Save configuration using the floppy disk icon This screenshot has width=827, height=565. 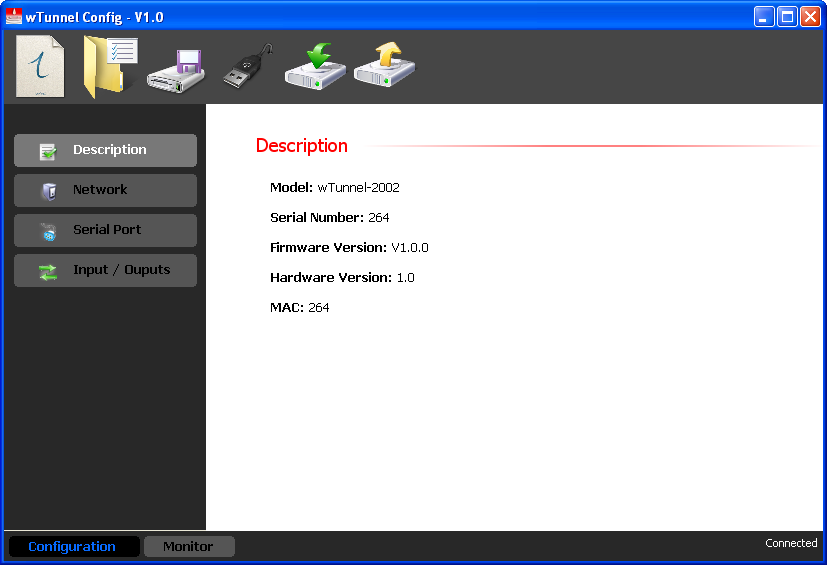(x=176, y=72)
